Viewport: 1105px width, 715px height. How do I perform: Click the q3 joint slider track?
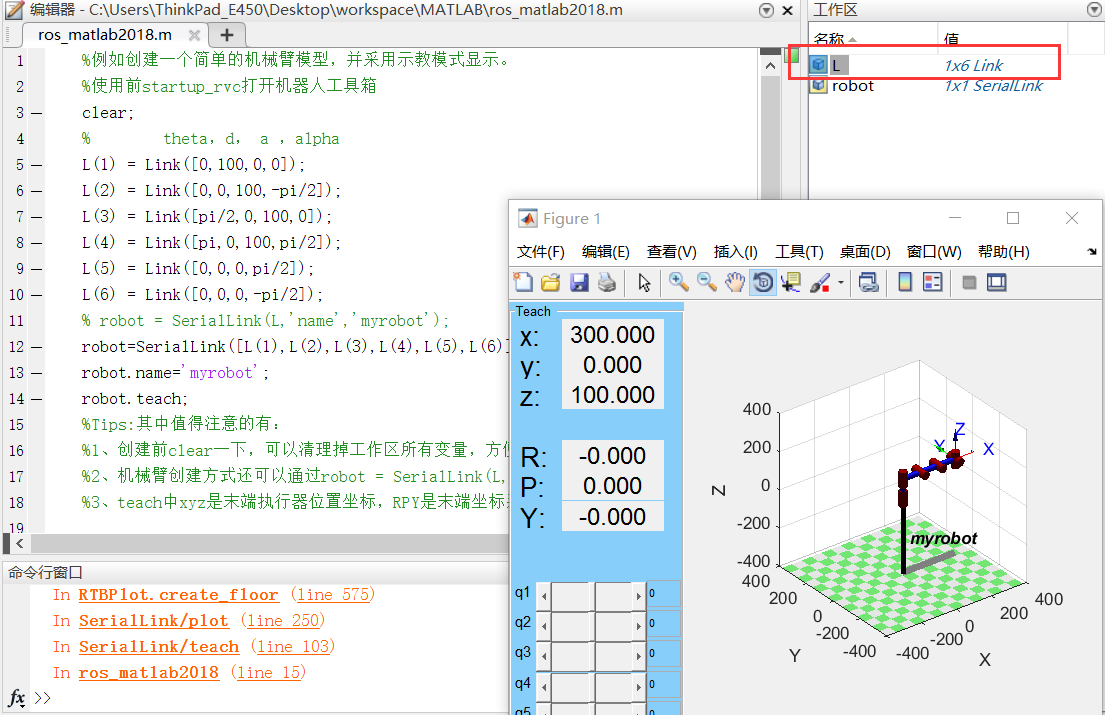[x=591, y=655]
